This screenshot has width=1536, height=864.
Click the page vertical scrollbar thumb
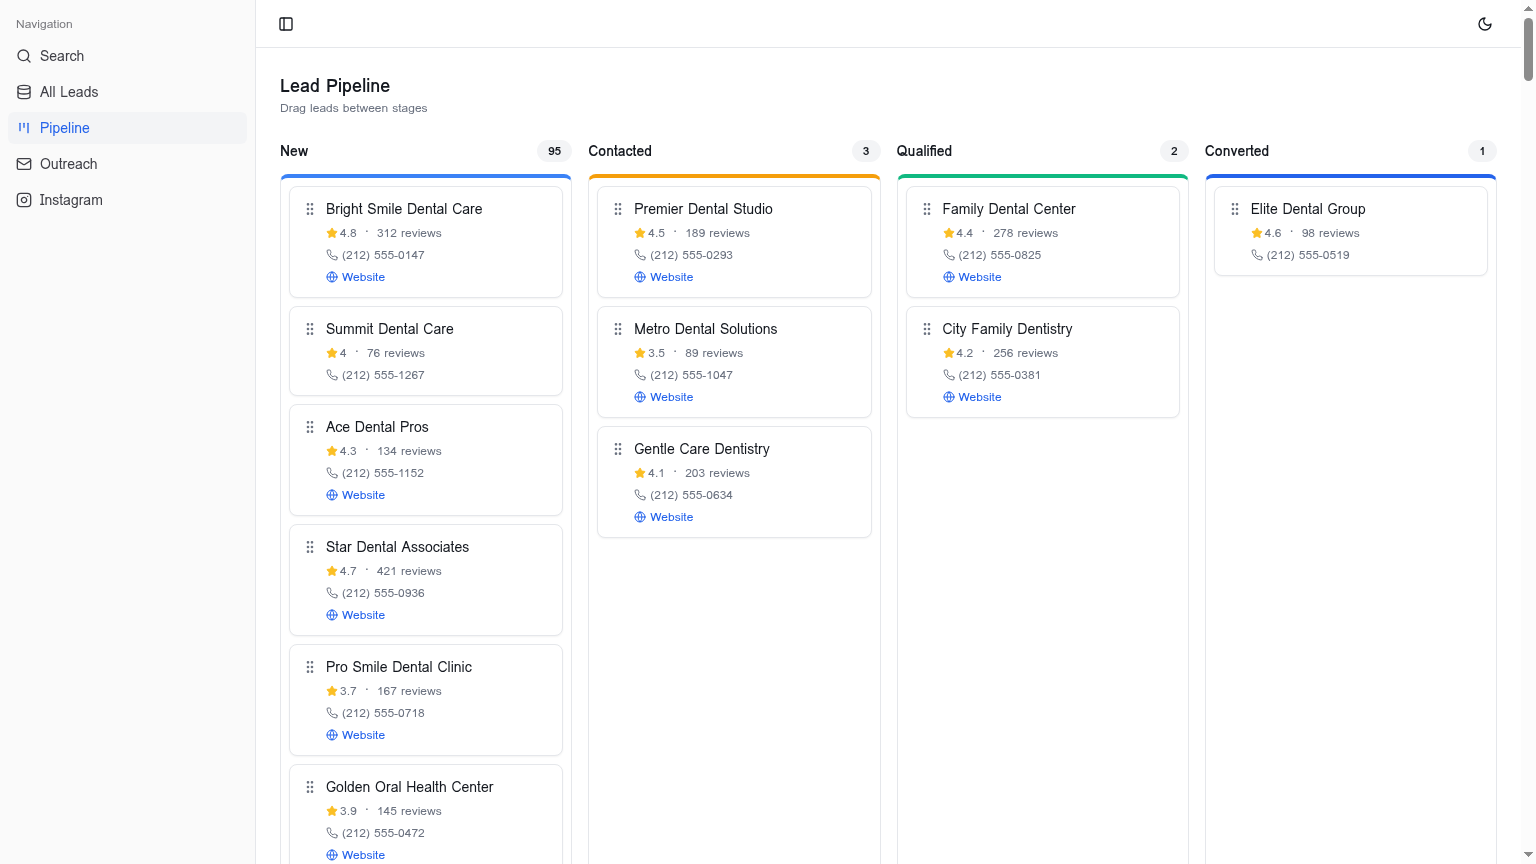click(1528, 48)
